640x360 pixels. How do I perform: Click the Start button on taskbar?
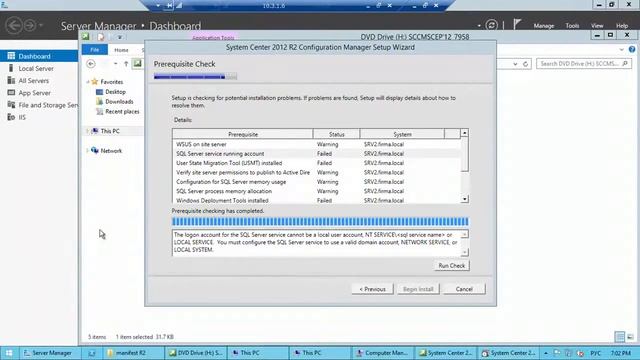tap(9, 353)
